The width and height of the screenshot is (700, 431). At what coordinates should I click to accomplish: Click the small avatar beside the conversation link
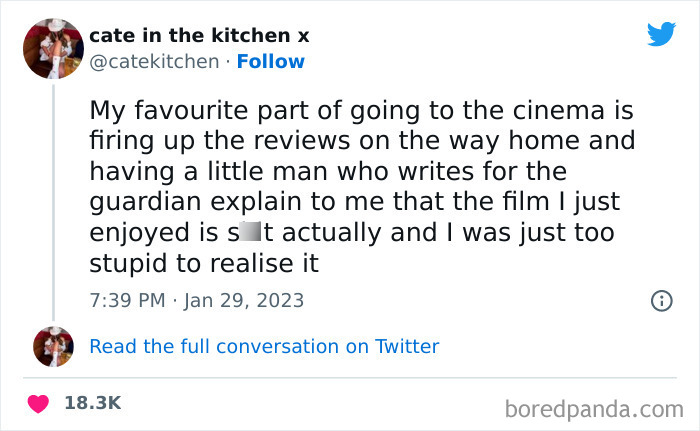[x=53, y=346]
